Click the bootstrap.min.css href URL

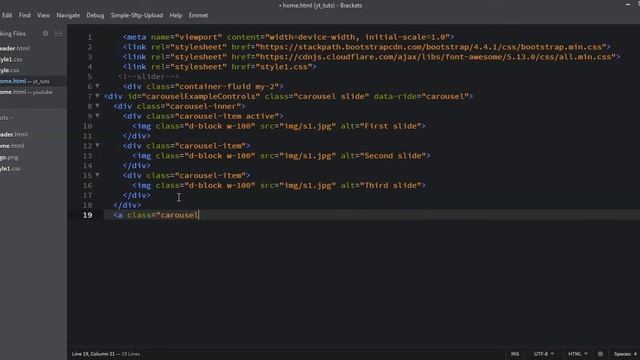431,47
